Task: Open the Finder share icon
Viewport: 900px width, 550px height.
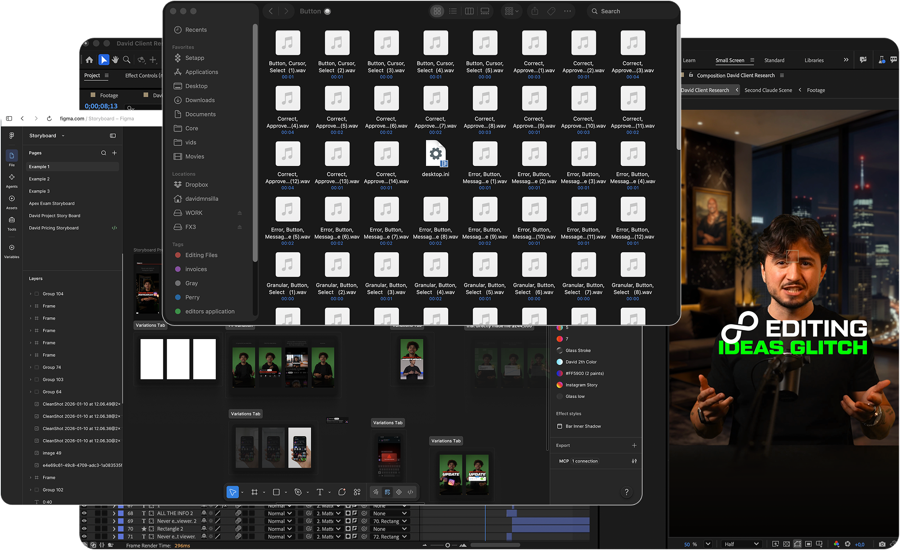Action: [x=534, y=11]
